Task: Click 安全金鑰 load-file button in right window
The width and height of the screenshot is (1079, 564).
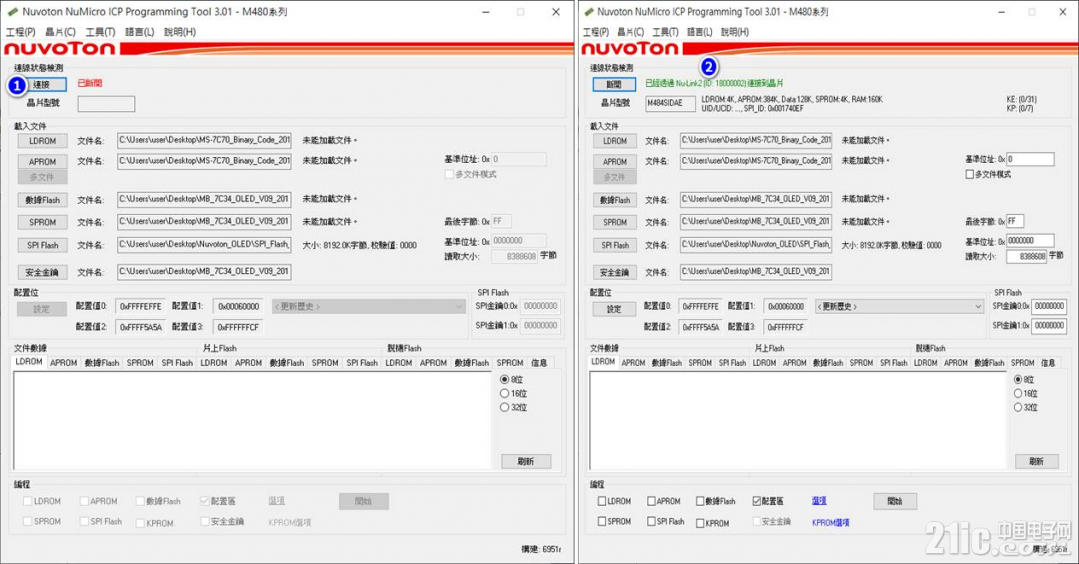Action: tap(615, 272)
